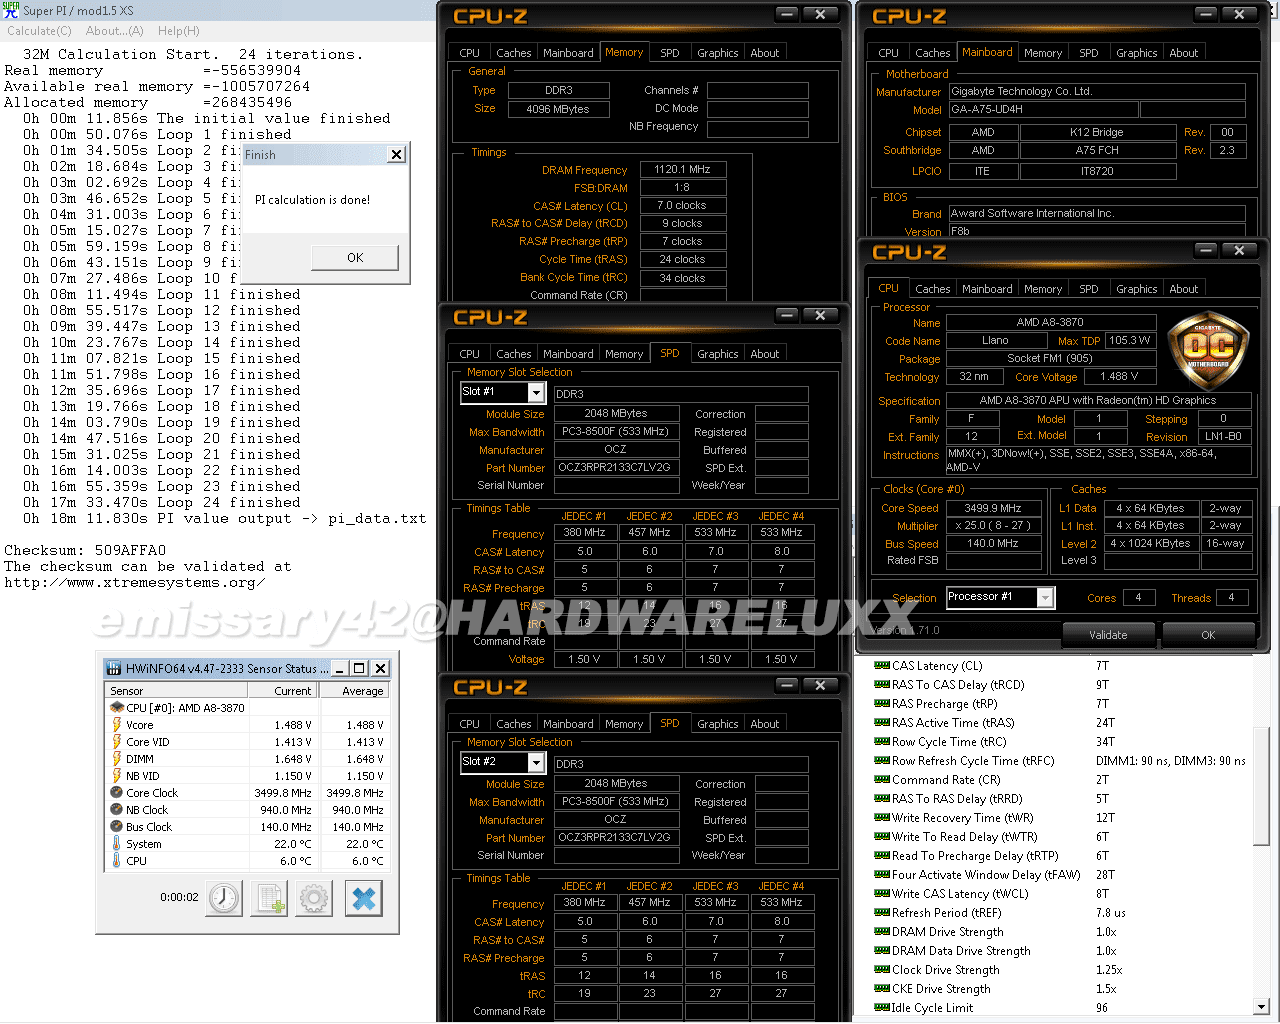Click the Validate button in CPU-Z

[x=1108, y=634]
